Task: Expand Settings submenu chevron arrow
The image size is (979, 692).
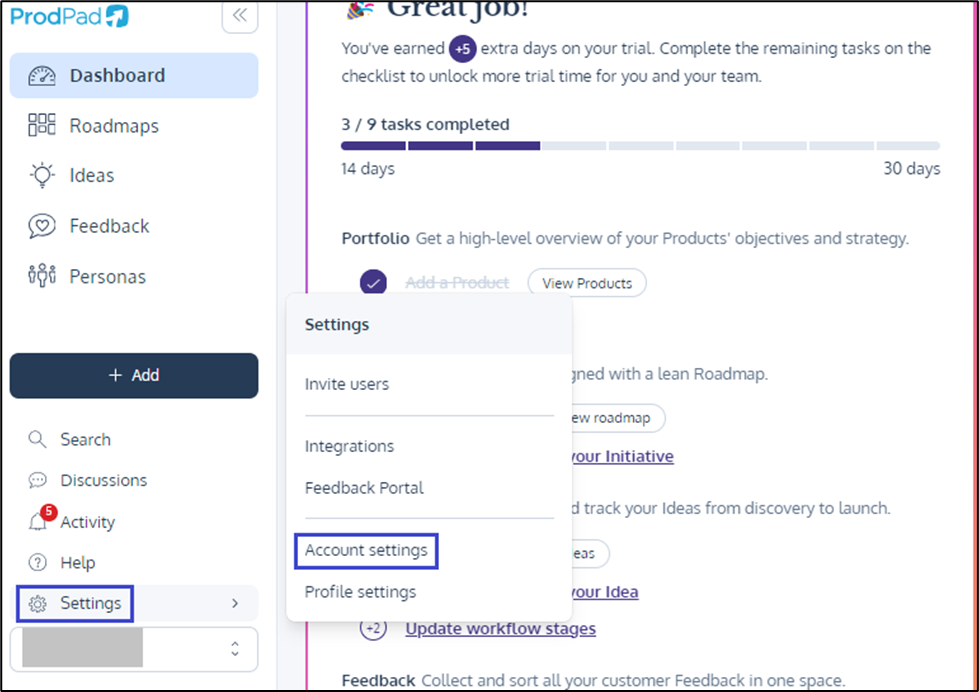Action: (235, 603)
